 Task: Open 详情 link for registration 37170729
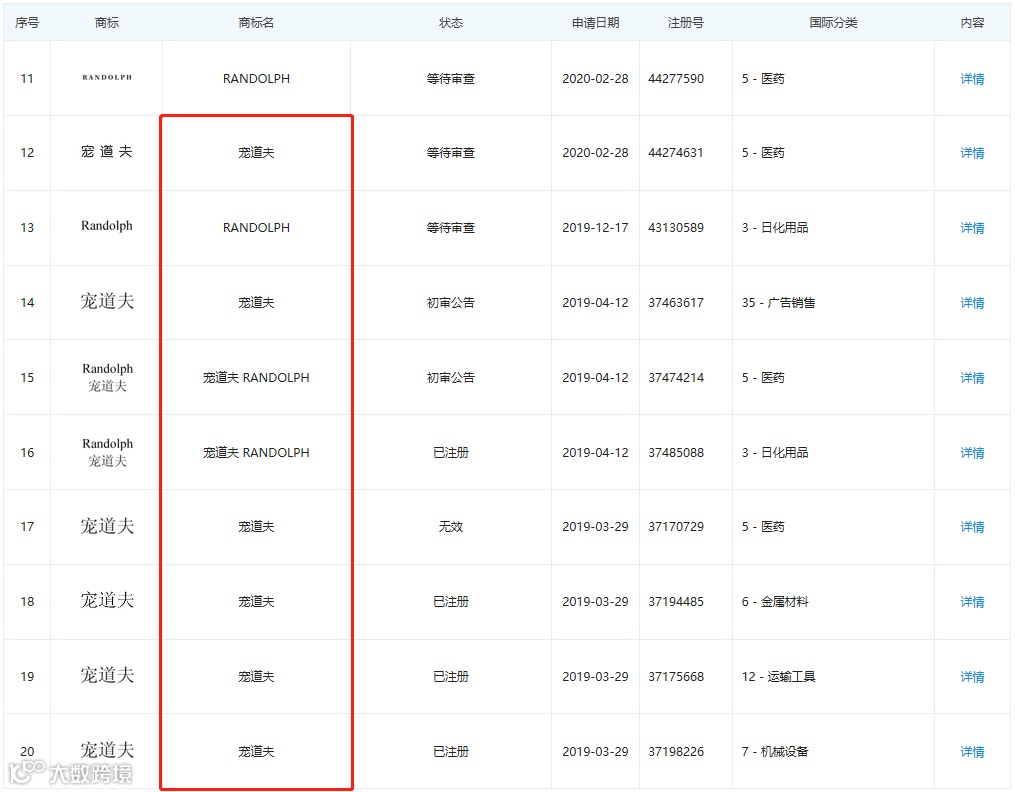pyautogui.click(x=972, y=527)
